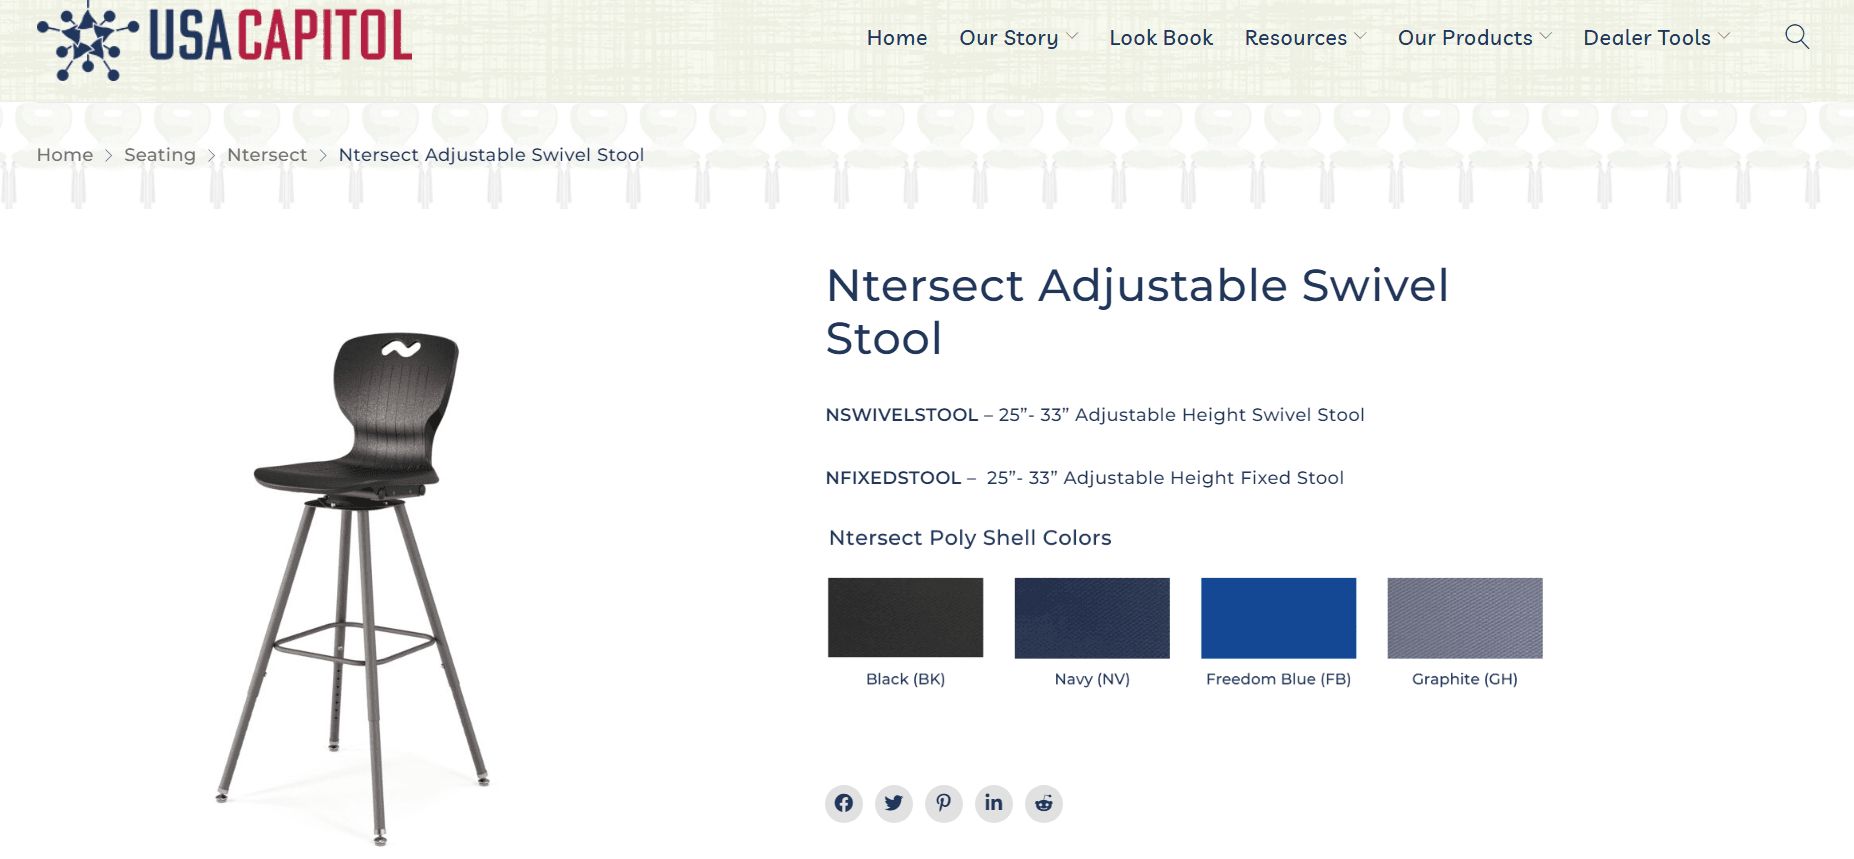
Task: Share product on Facebook
Action: 843,803
